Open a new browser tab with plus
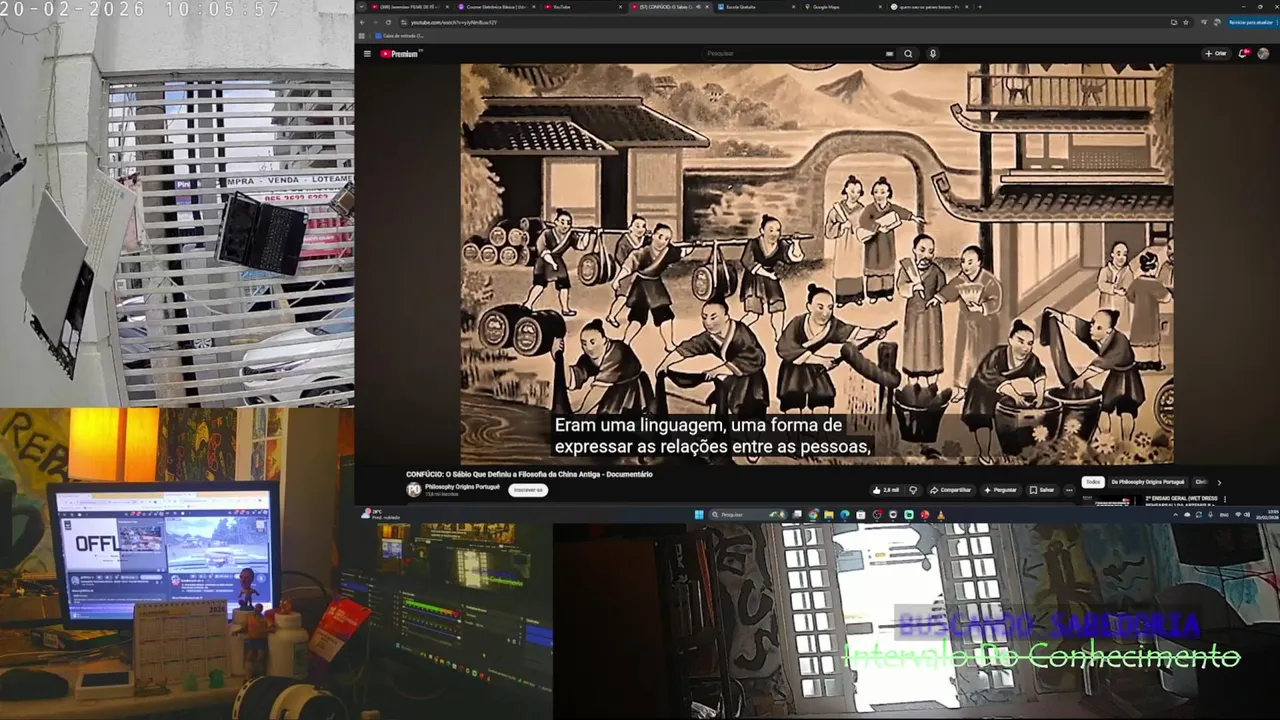The height and width of the screenshot is (720, 1280). [980, 7]
